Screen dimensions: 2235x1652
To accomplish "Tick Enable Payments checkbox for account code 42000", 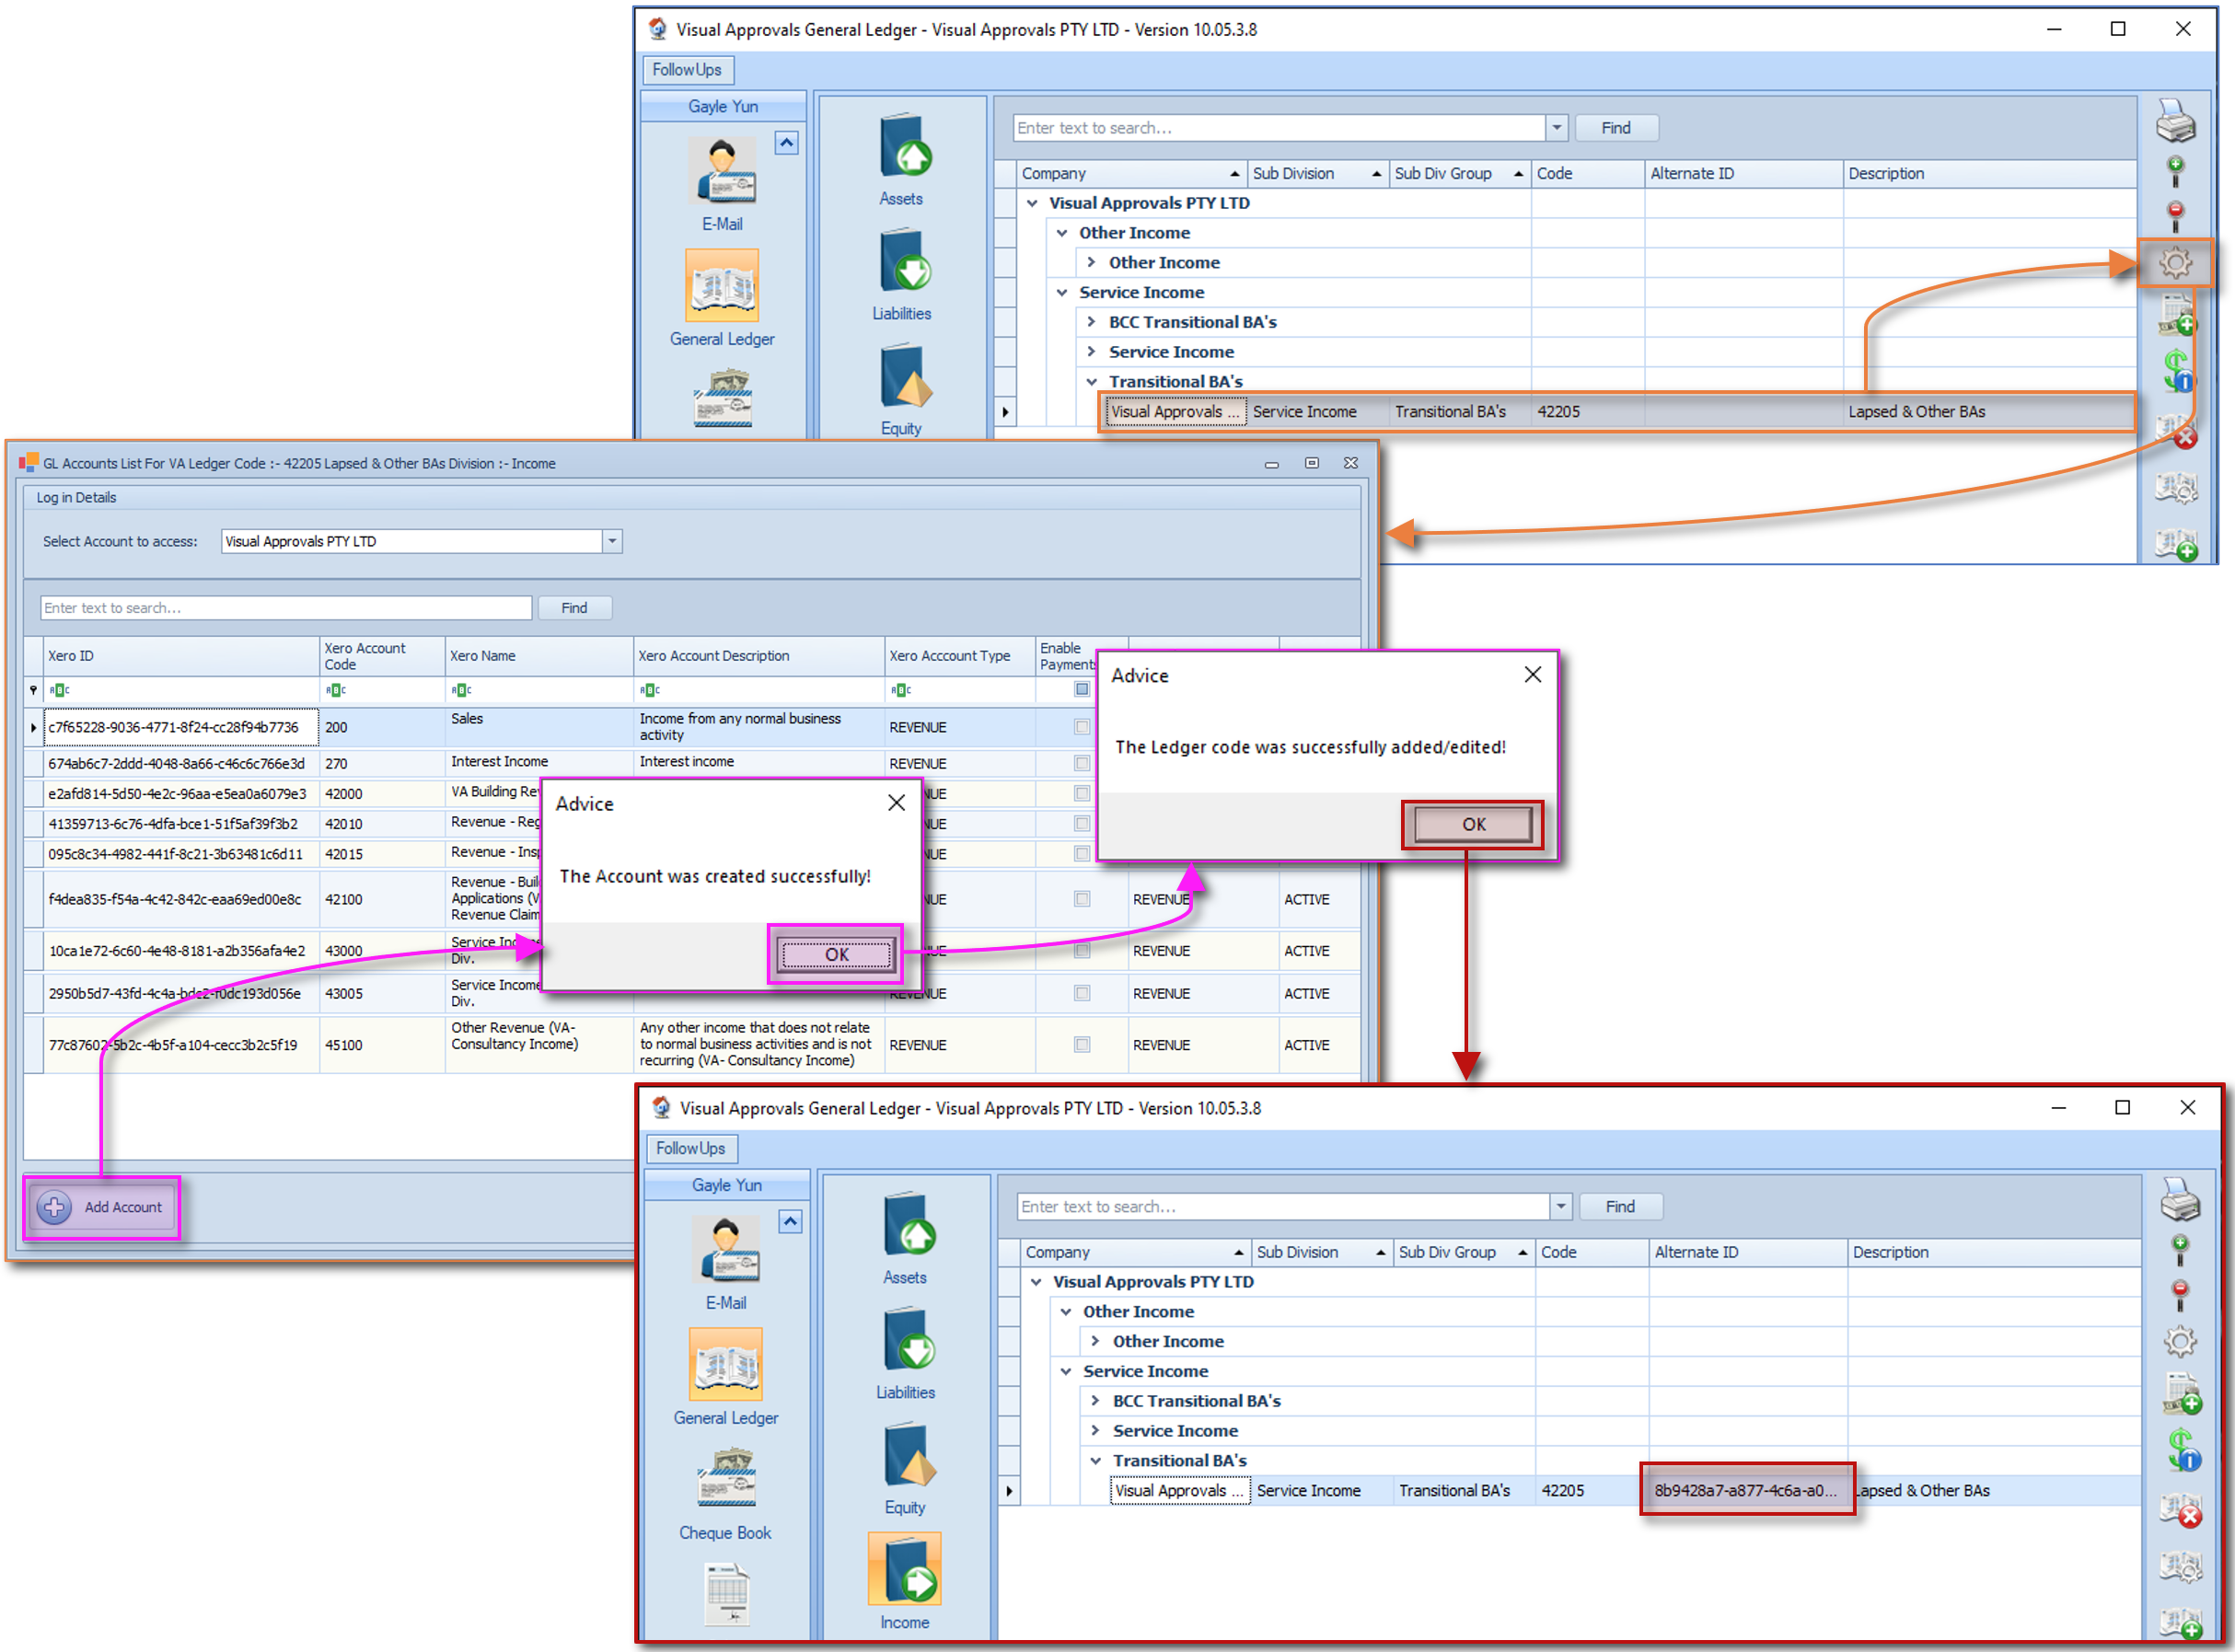I will [1081, 793].
